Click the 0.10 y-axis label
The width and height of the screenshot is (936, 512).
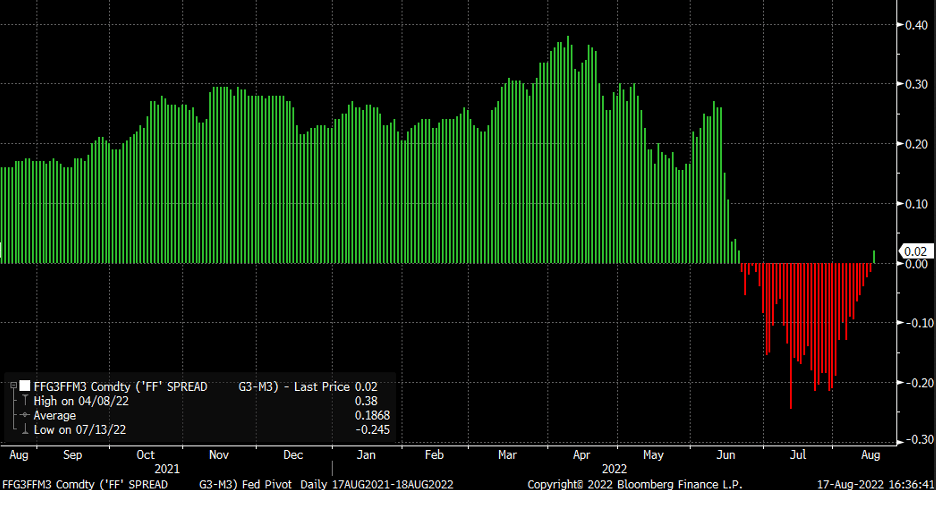click(916, 204)
